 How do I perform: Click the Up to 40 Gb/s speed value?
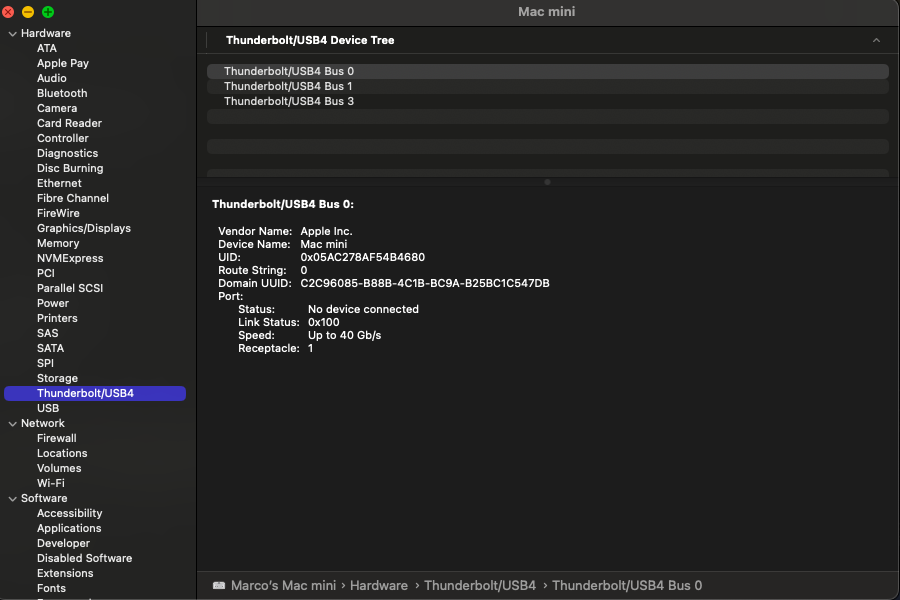344,335
